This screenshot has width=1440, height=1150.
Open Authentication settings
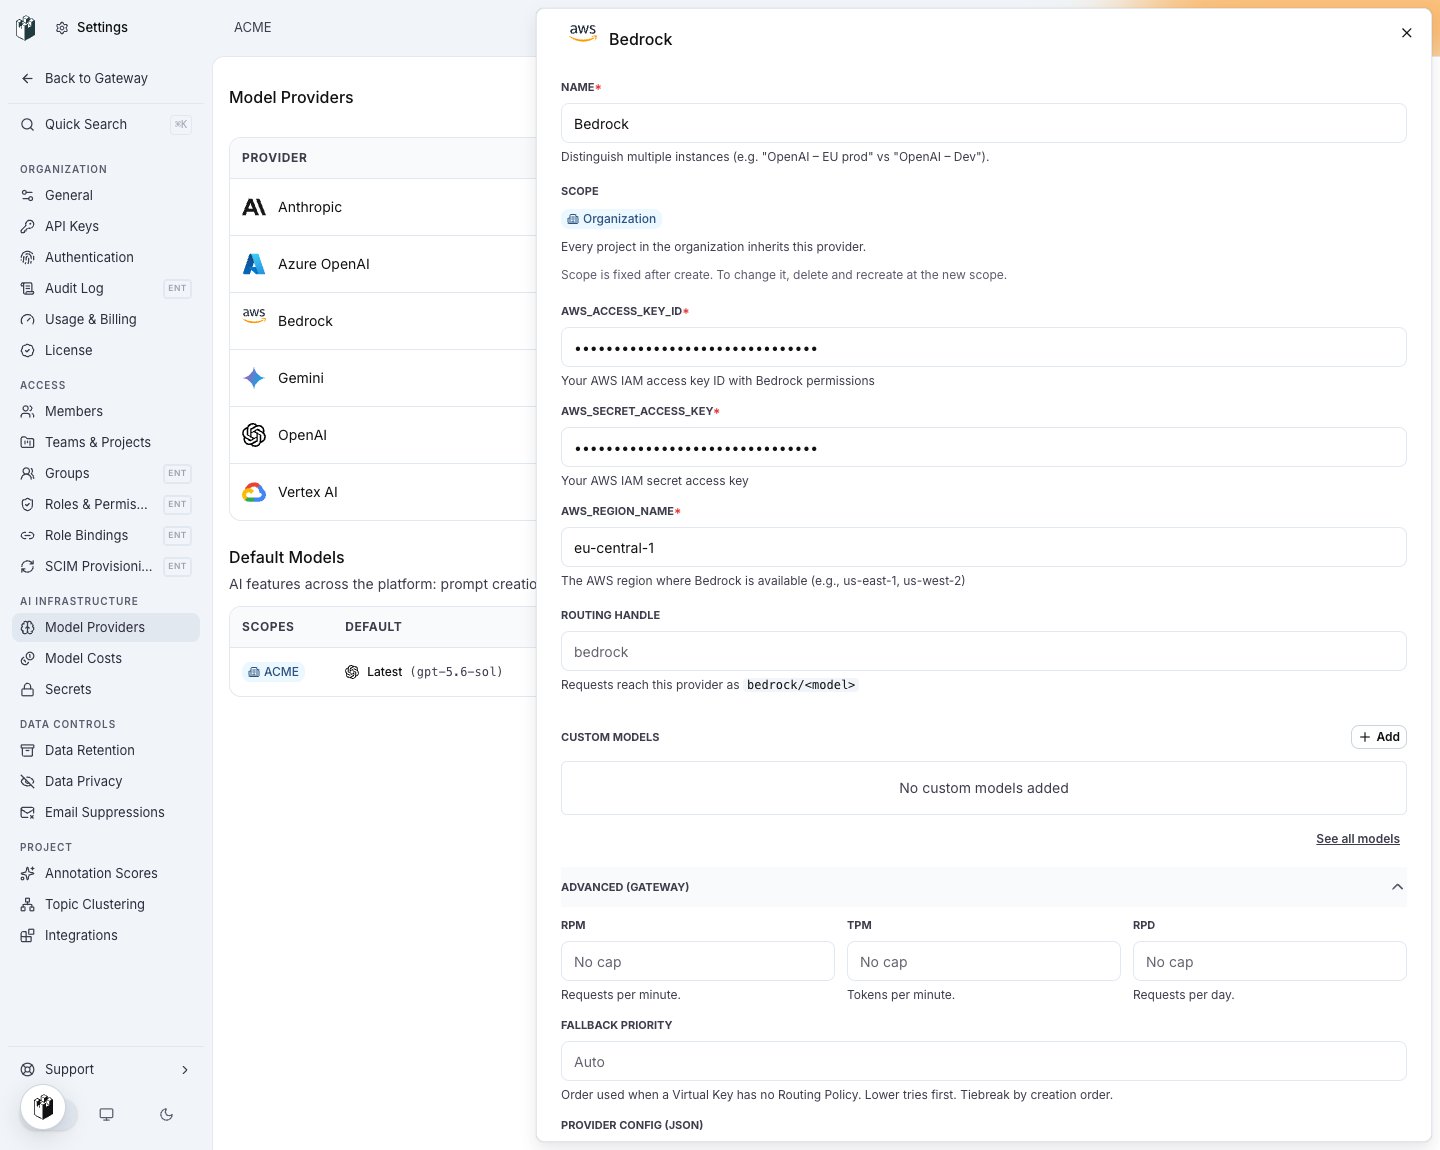[106, 257]
